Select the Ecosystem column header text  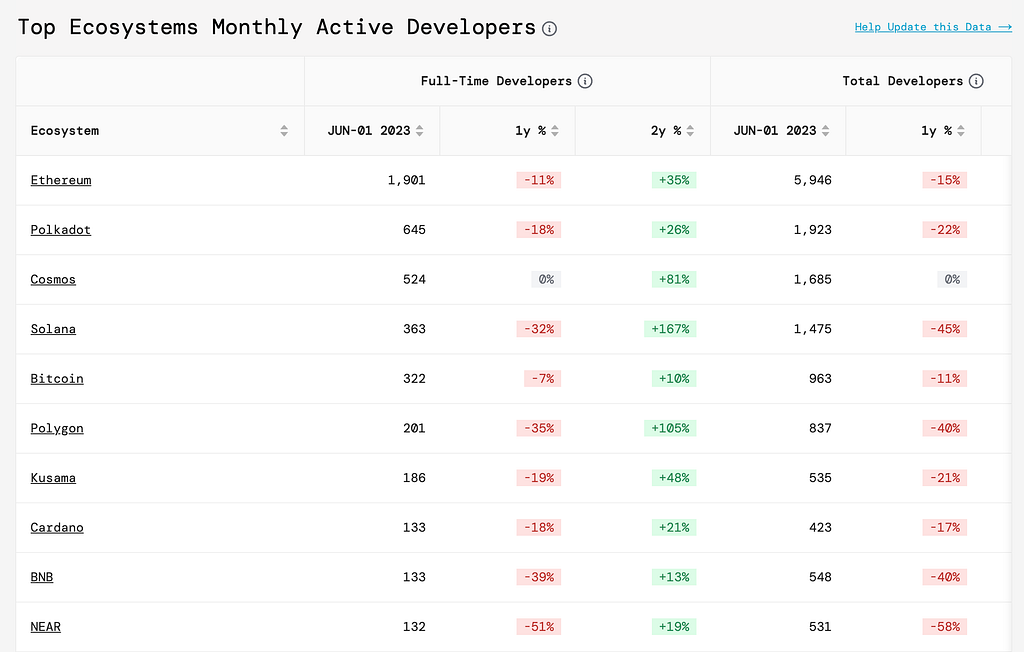coord(65,131)
